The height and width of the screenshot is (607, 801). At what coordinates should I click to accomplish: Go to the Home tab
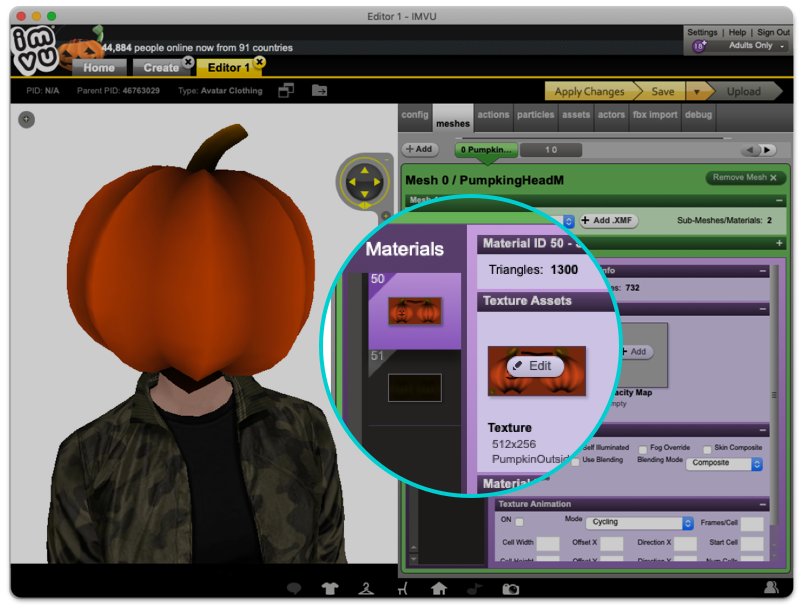point(99,67)
